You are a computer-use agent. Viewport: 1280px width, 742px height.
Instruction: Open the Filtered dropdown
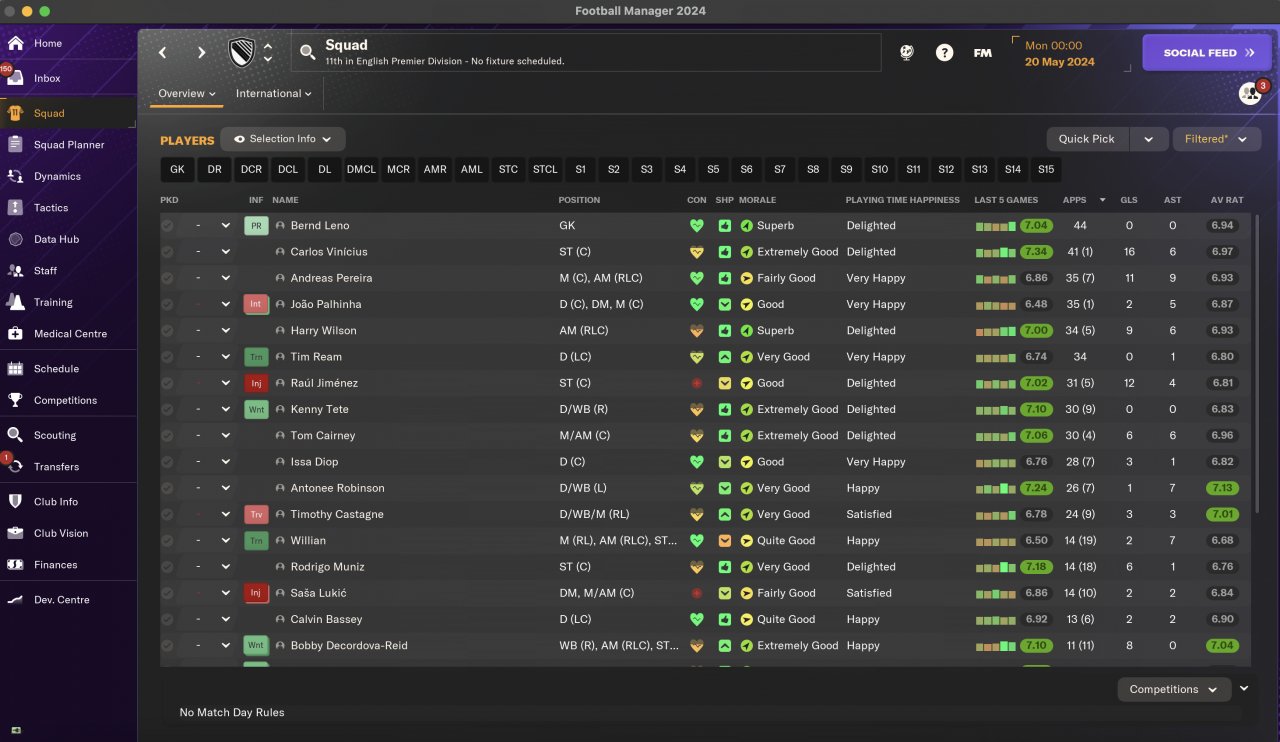tap(1216, 139)
